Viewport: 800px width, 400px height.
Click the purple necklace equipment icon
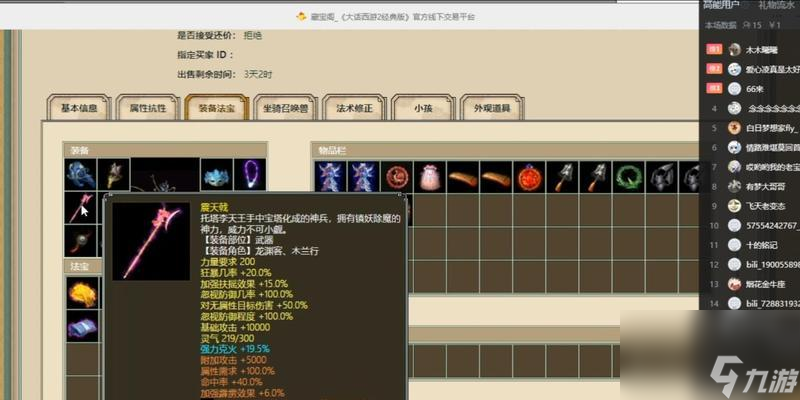250,174
